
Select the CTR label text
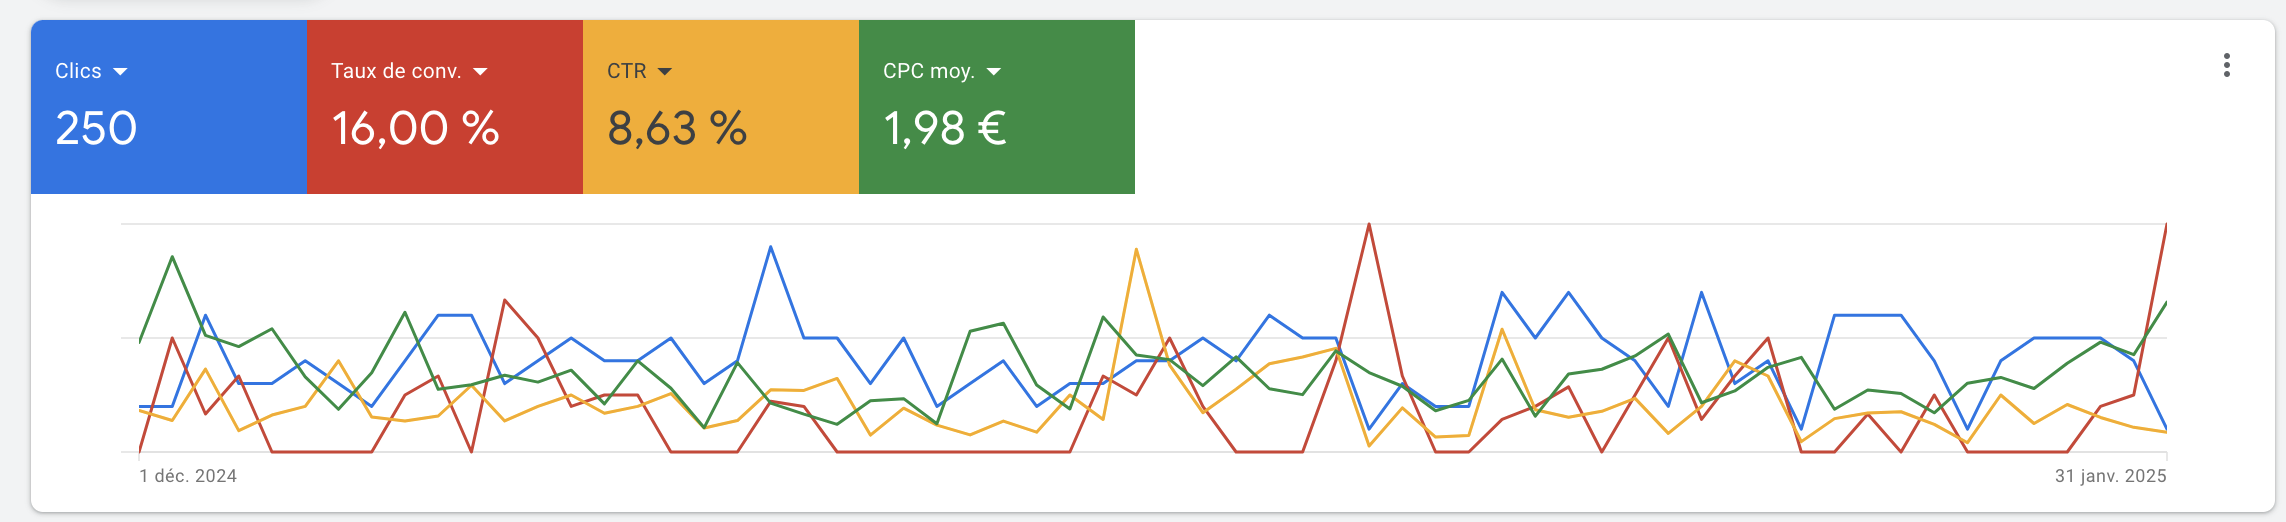pos(626,71)
